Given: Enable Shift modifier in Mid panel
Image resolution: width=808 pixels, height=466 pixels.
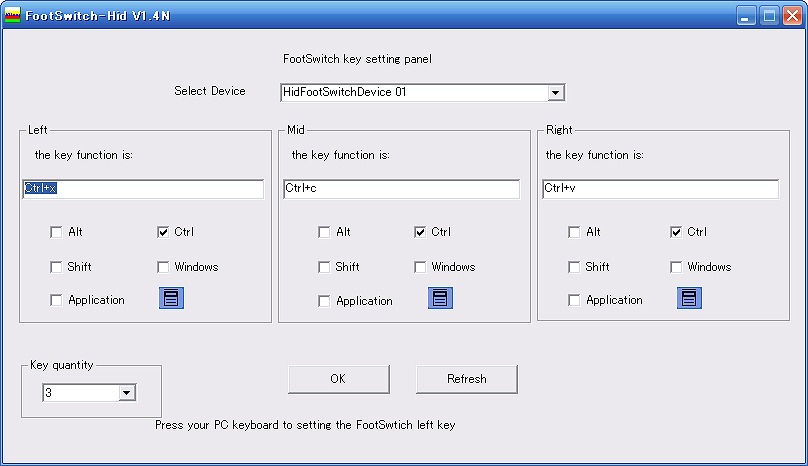Looking at the screenshot, I should tap(324, 267).
